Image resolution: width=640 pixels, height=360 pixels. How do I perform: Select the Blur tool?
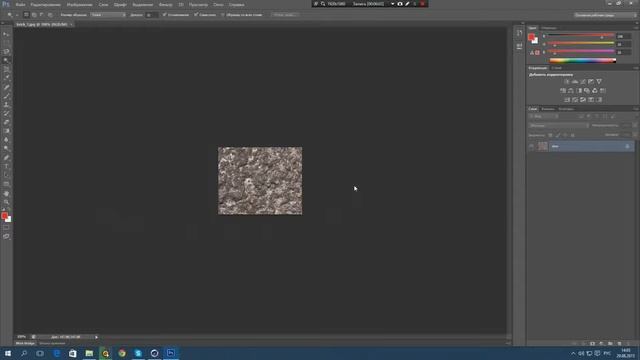point(6,140)
